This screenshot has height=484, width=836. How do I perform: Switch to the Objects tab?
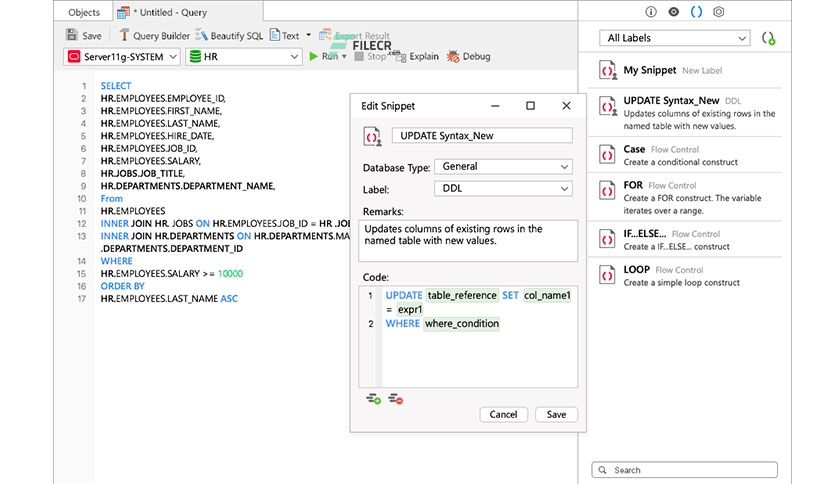pos(84,12)
